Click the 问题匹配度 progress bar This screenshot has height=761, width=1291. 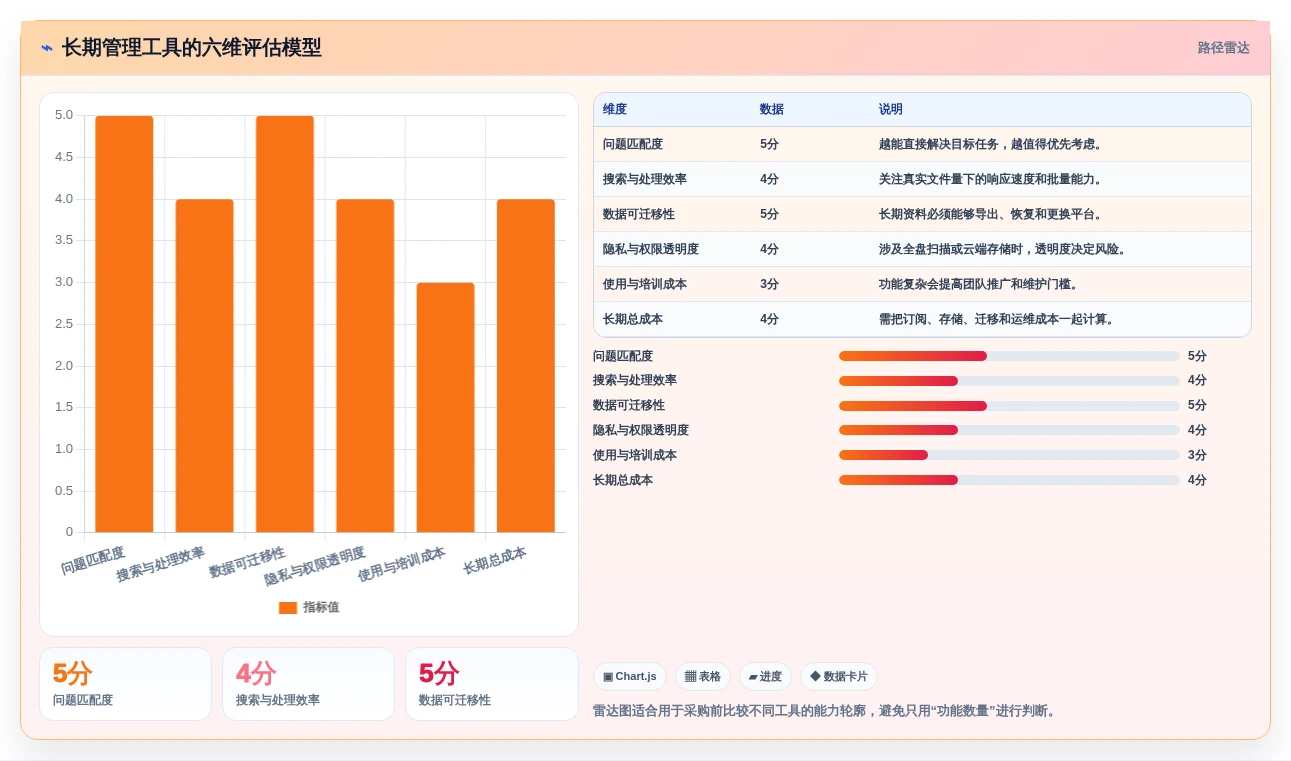[x=1009, y=356]
